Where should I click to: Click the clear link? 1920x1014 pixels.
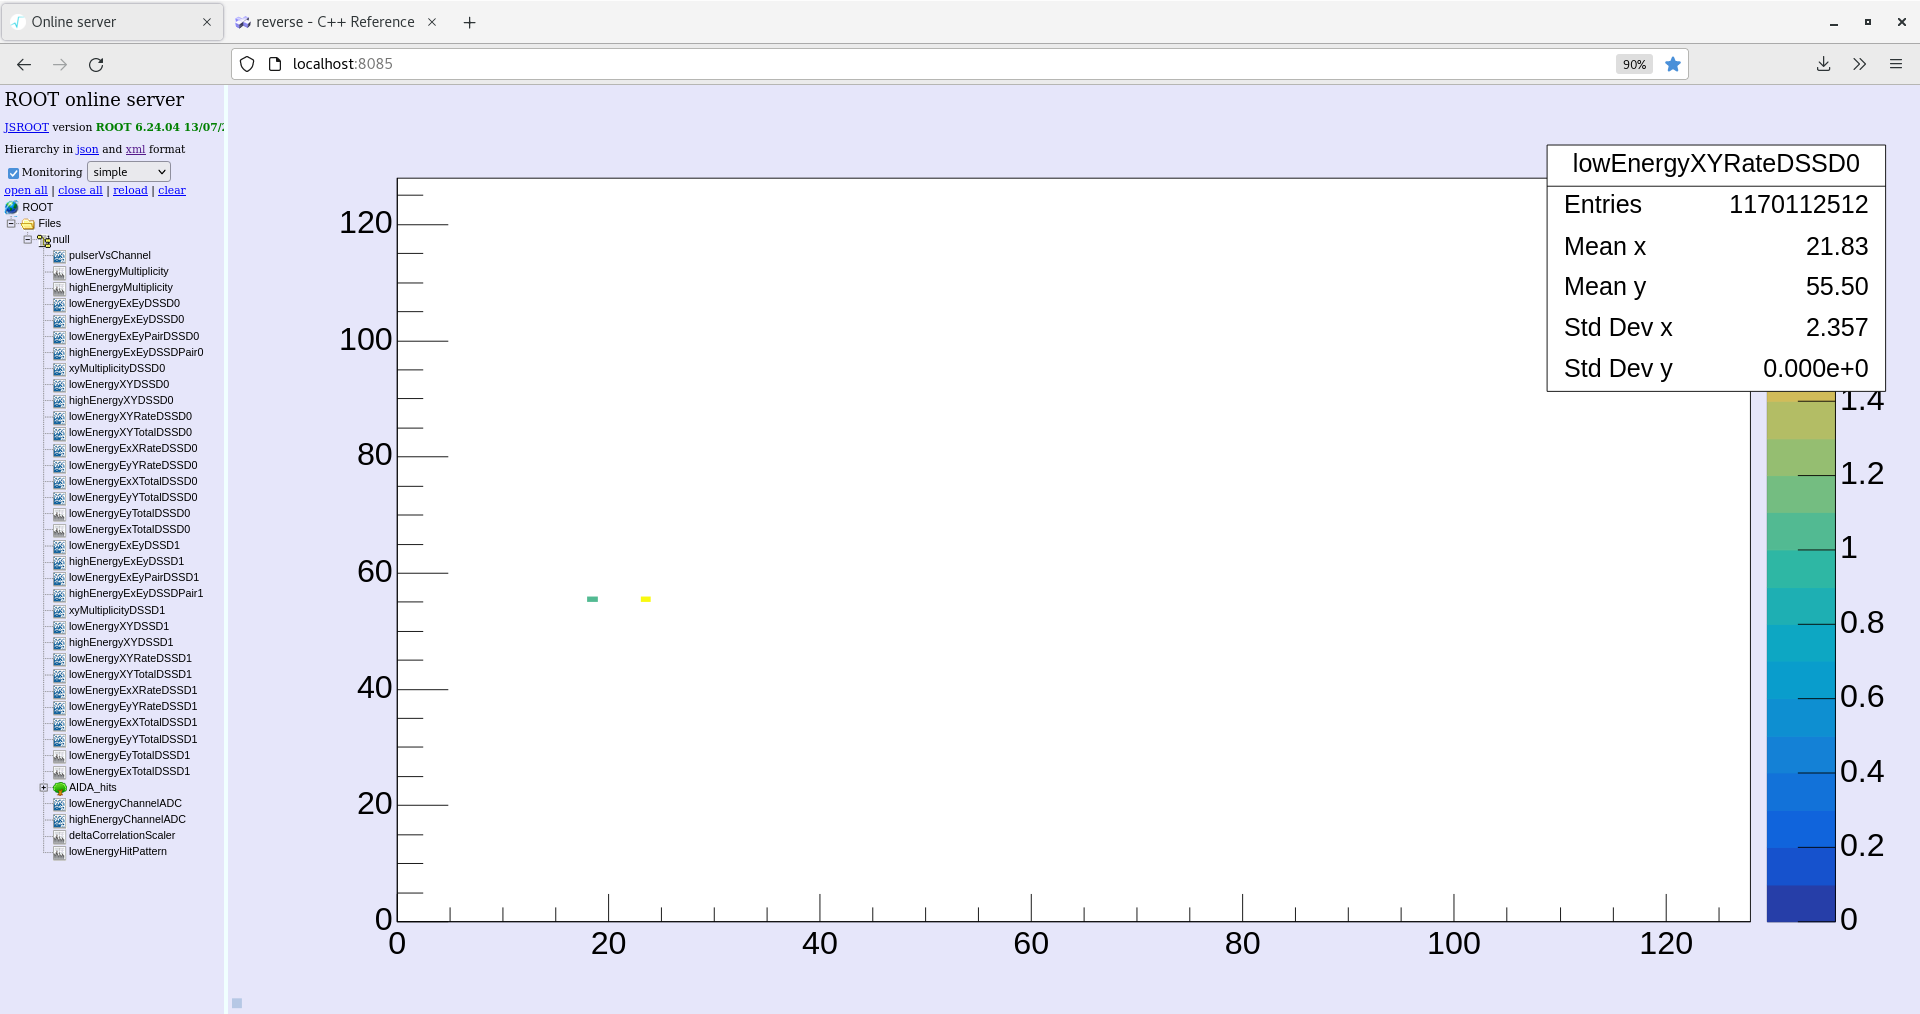click(x=172, y=190)
